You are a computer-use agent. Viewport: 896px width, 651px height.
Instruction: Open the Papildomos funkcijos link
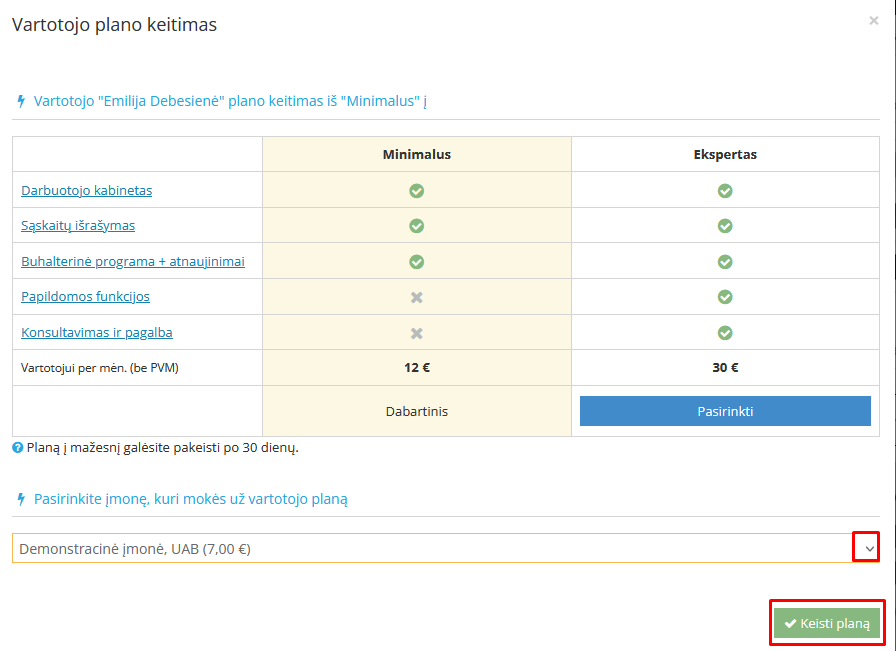click(x=86, y=297)
